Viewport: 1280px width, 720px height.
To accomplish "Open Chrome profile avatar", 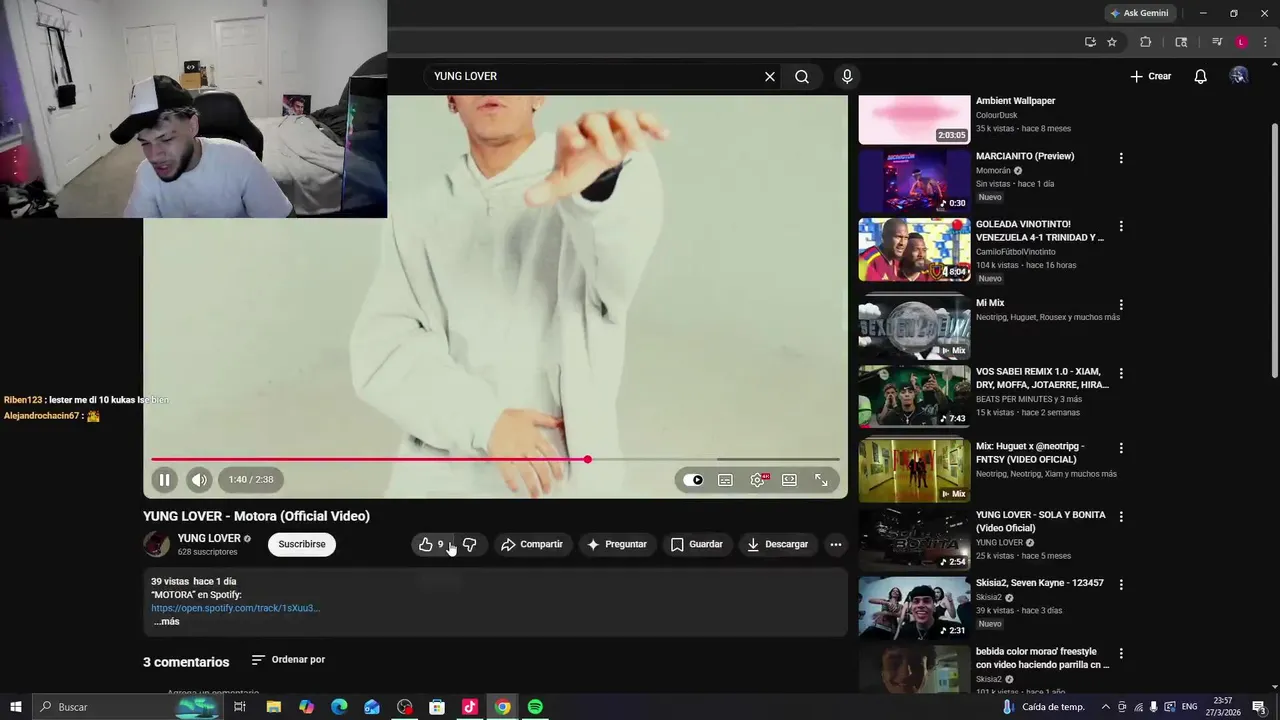I will coord(1241,42).
